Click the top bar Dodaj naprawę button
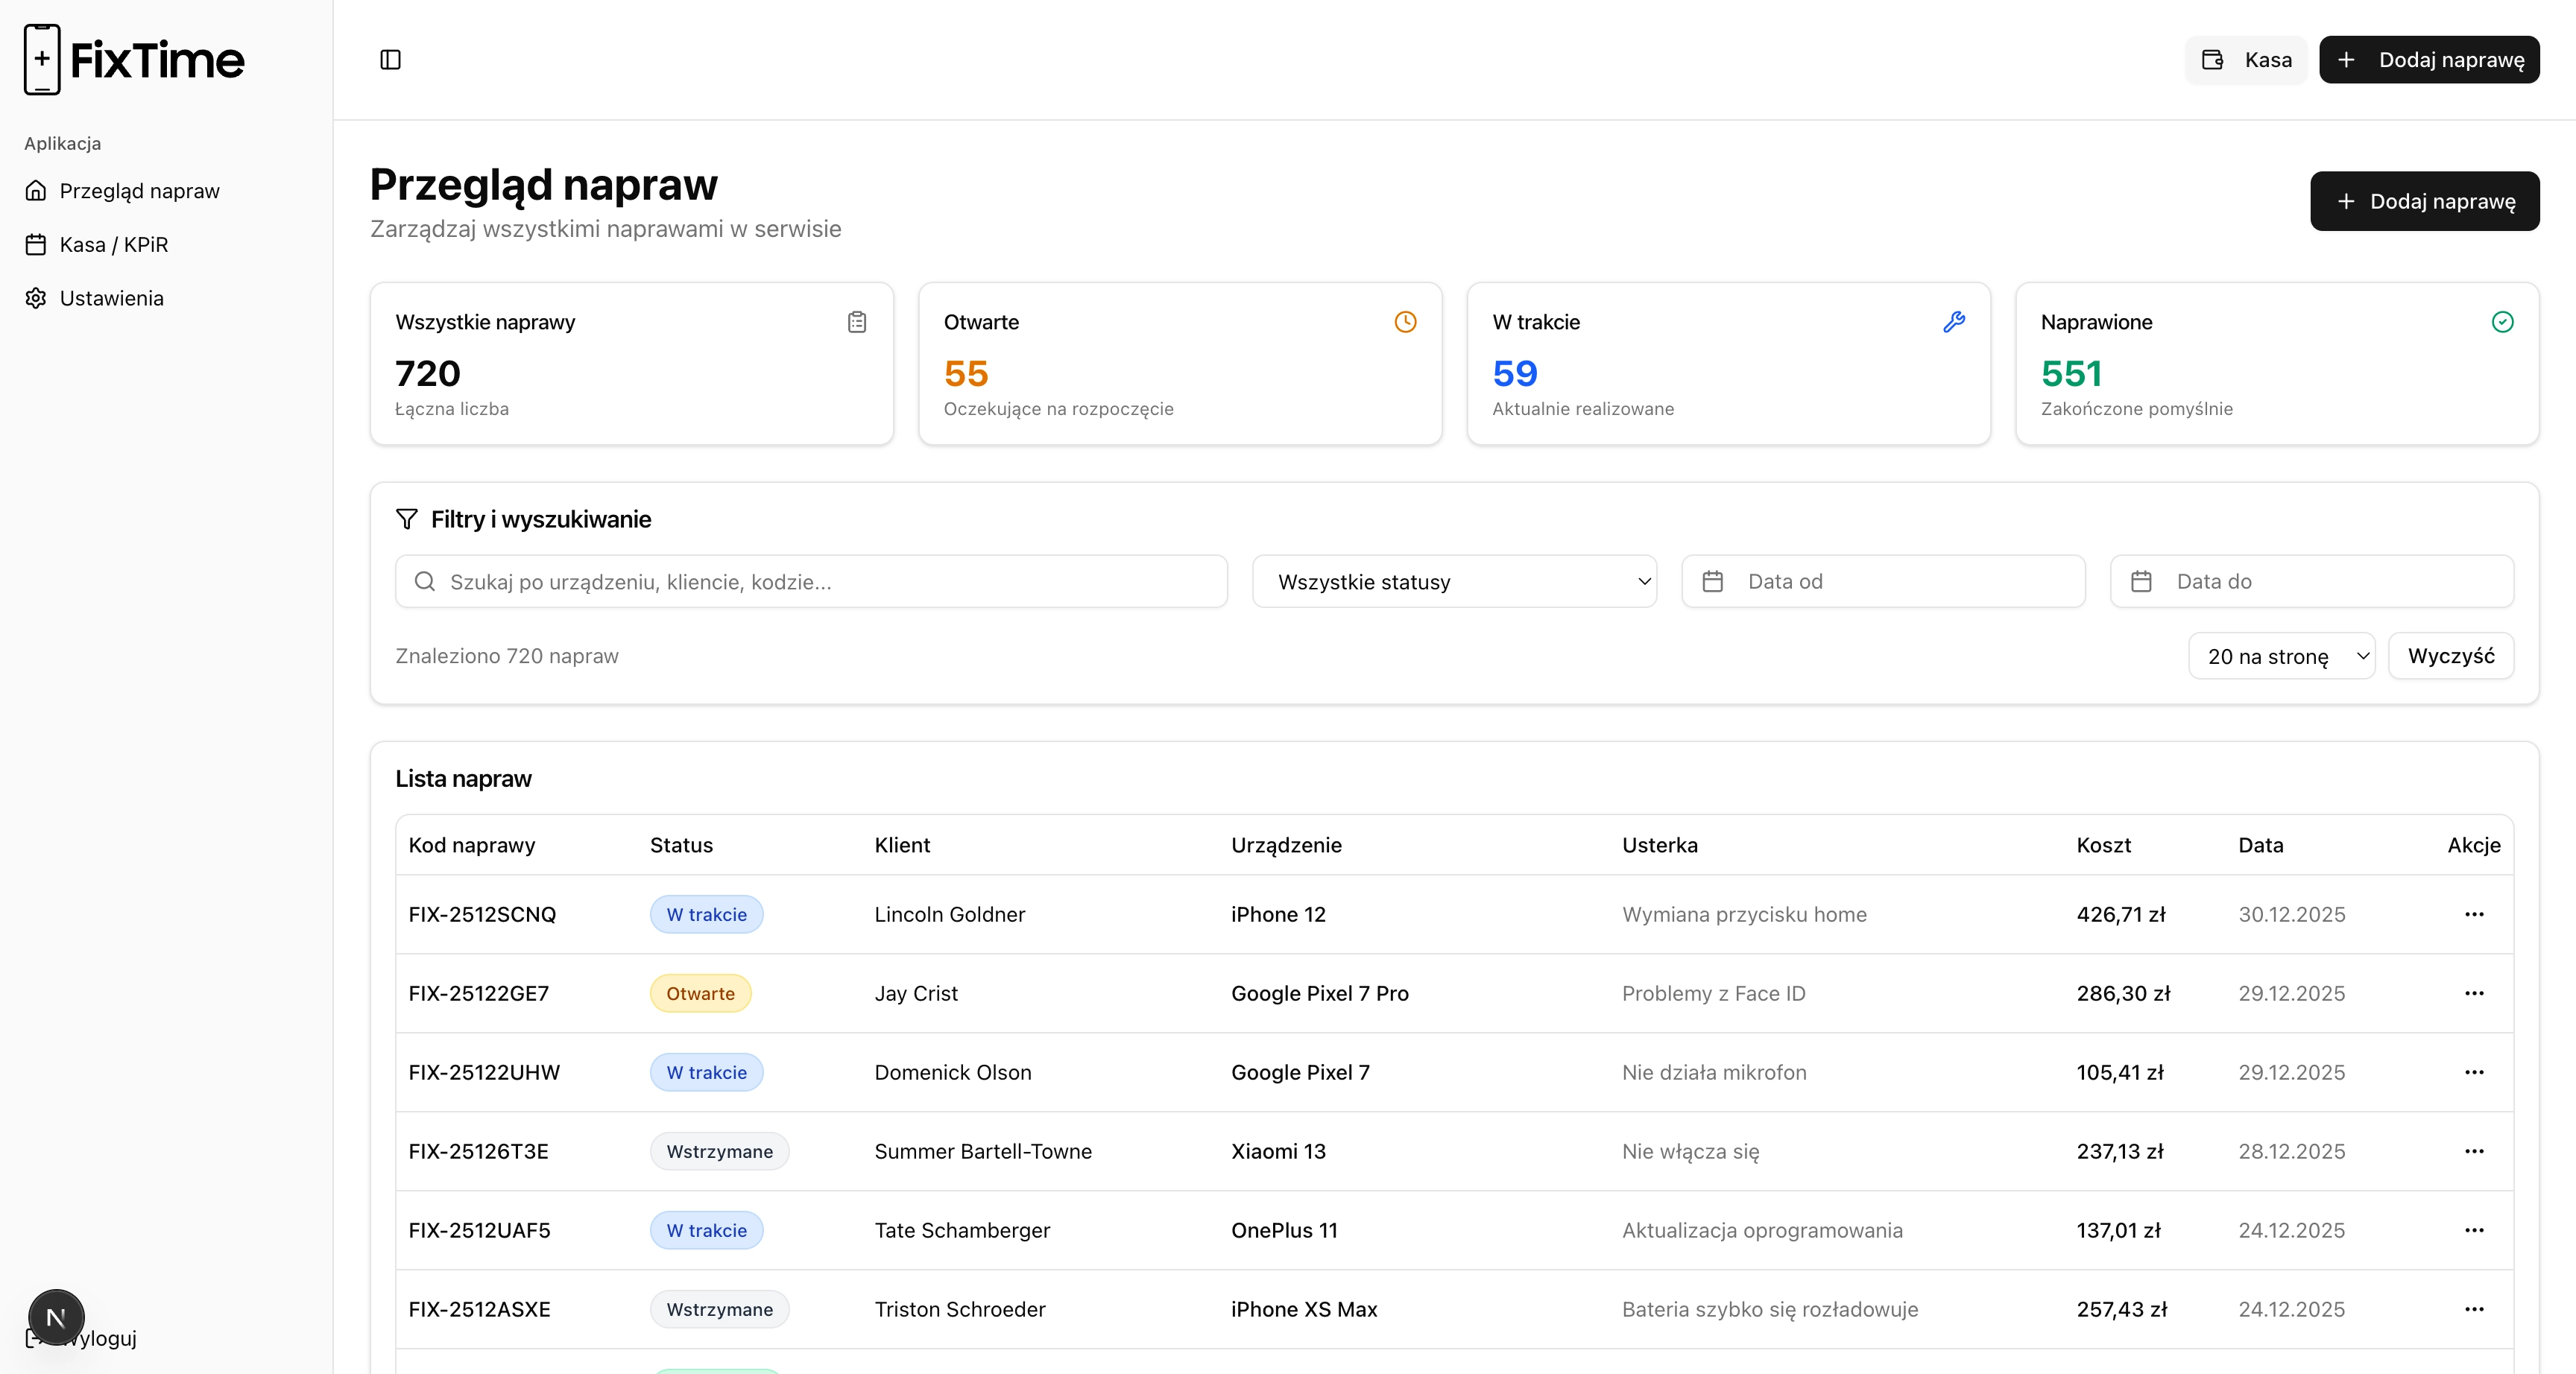2576x1374 pixels. (x=2429, y=60)
